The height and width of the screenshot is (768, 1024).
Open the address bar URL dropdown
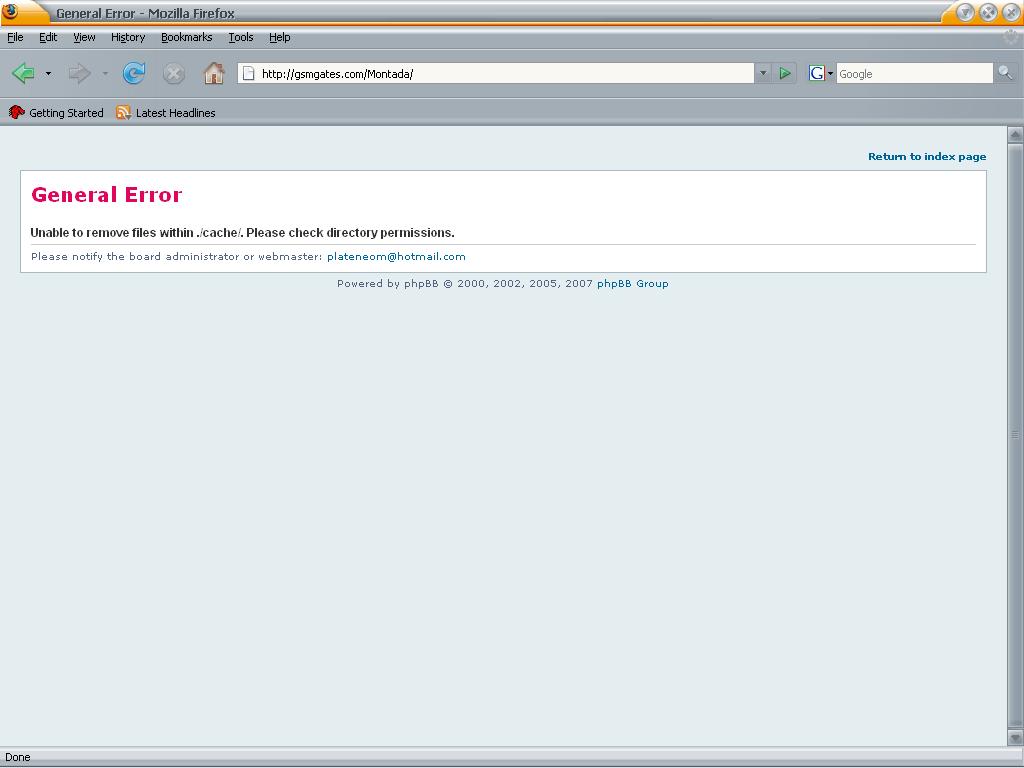click(763, 73)
